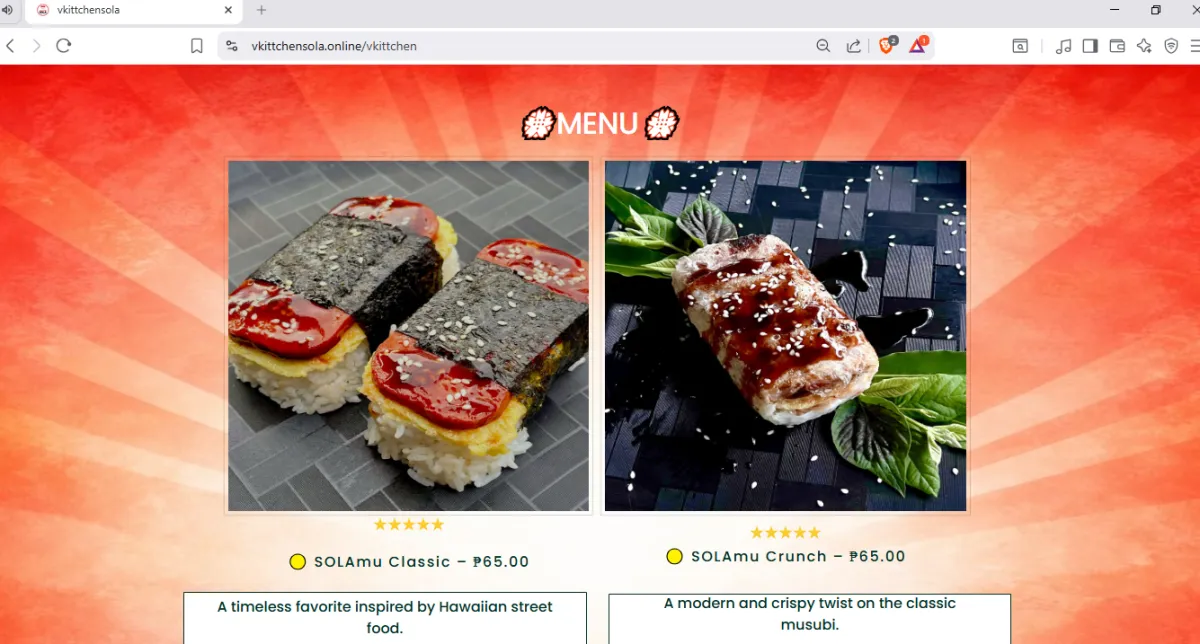
Task: Expand the Brave hamburger main menu
Action: [1194, 46]
